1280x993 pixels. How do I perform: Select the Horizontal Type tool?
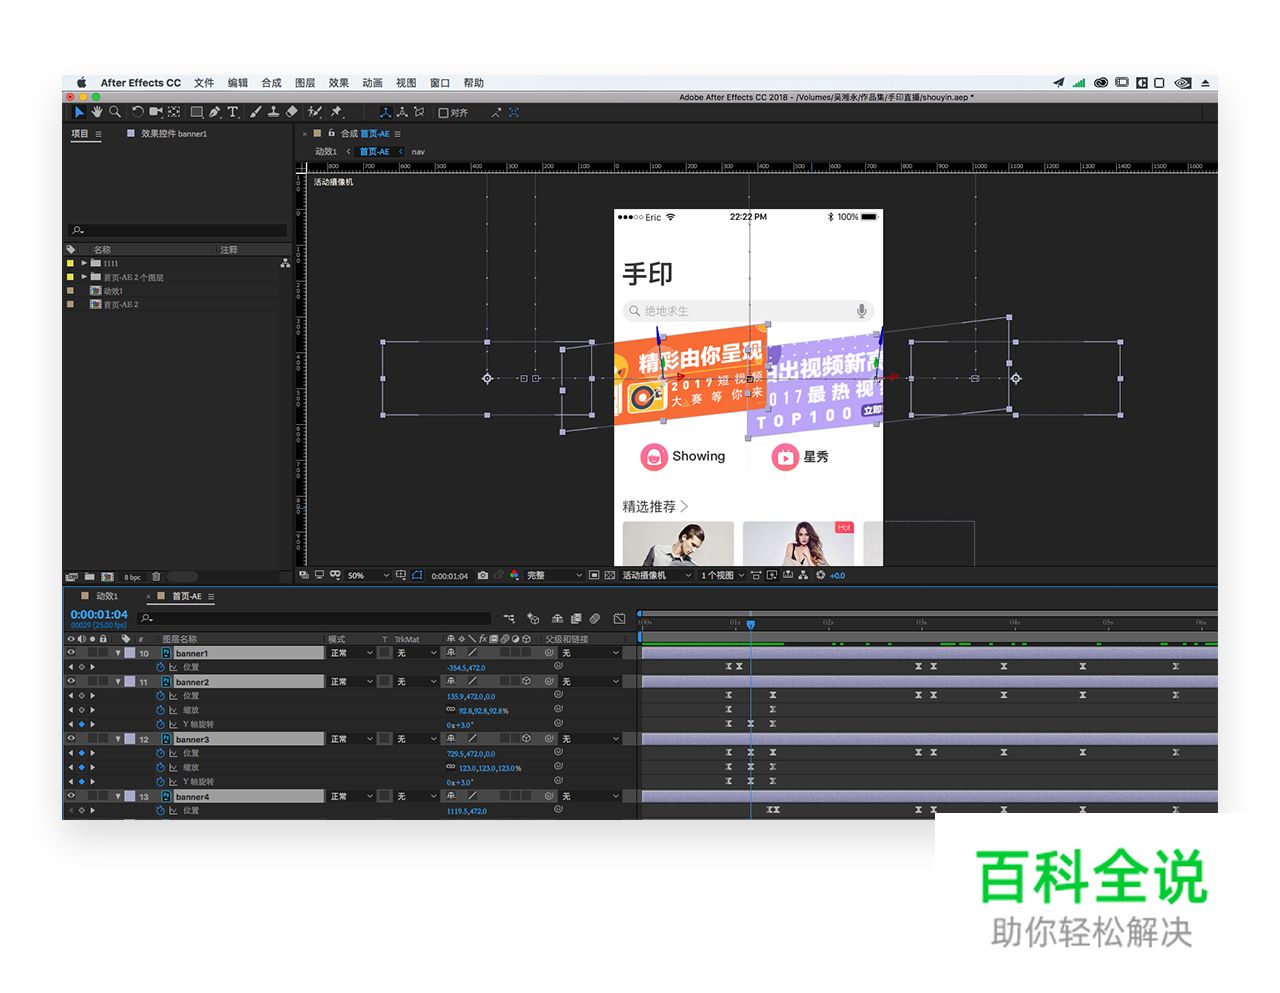[232, 112]
